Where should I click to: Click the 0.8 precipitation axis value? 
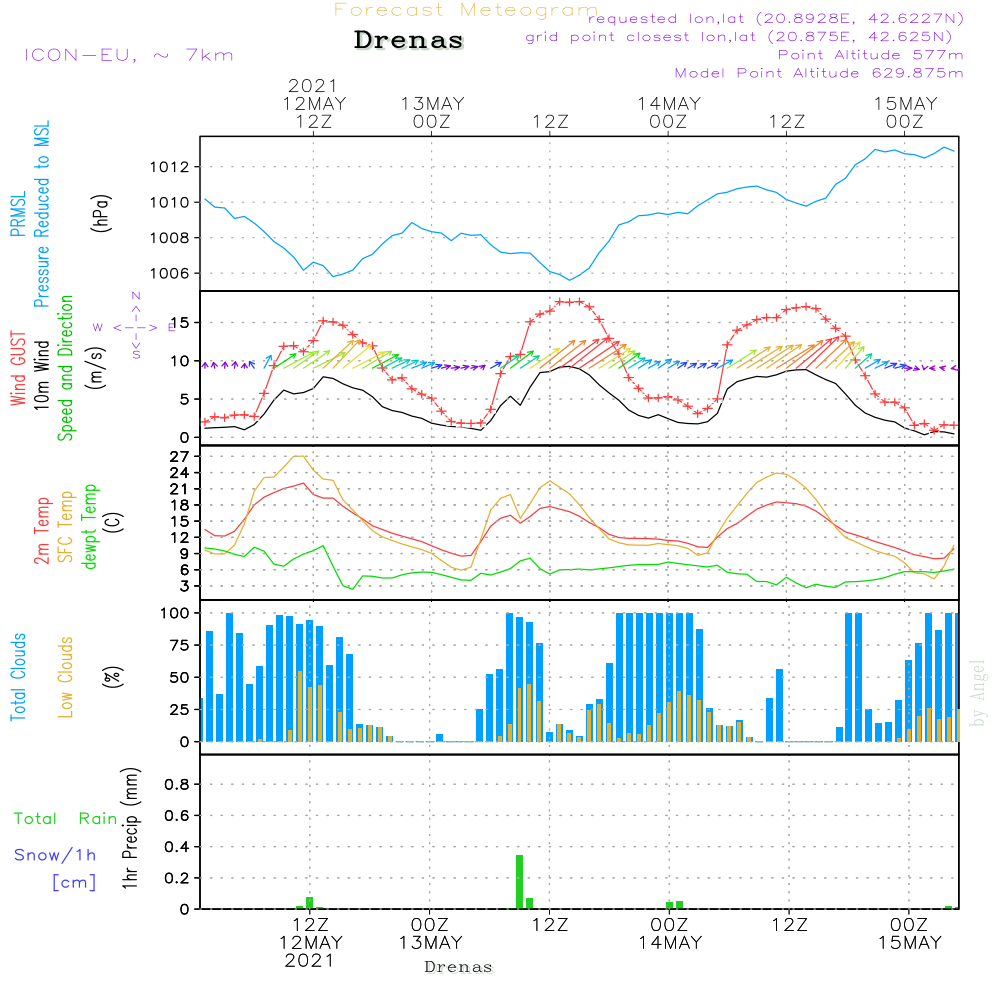click(x=177, y=784)
